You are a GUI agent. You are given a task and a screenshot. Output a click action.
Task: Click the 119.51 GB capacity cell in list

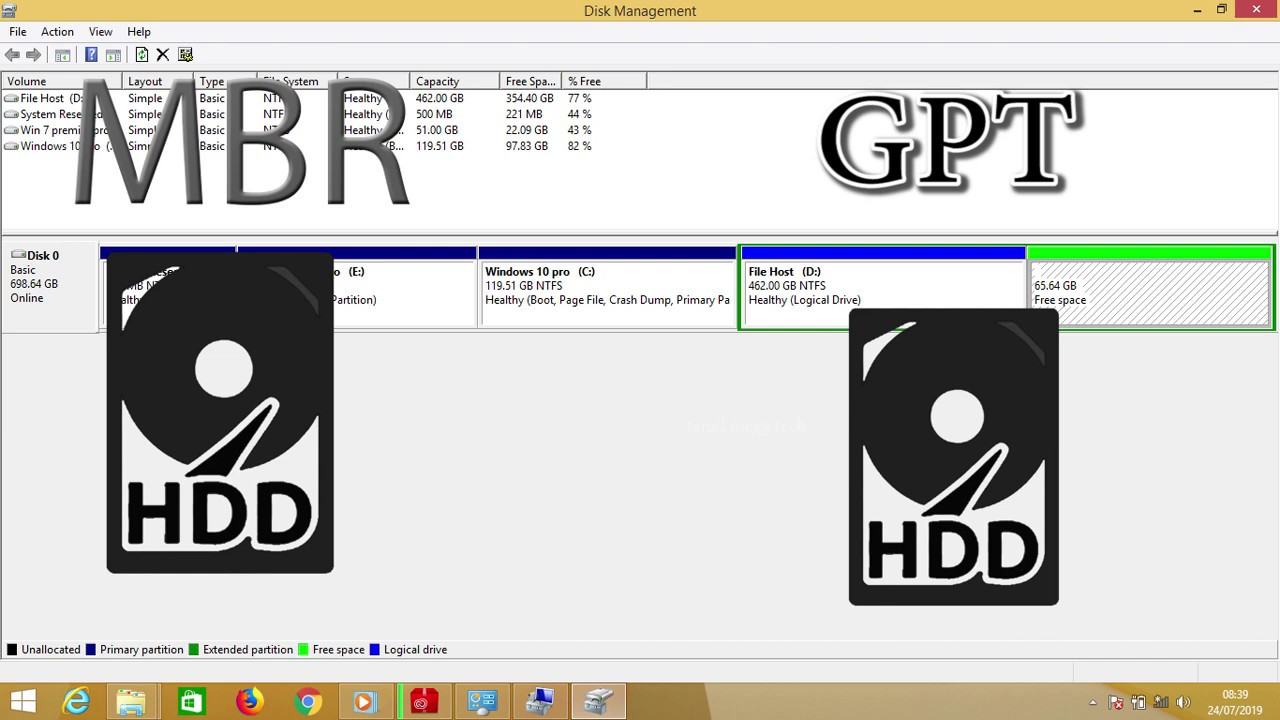(x=440, y=147)
